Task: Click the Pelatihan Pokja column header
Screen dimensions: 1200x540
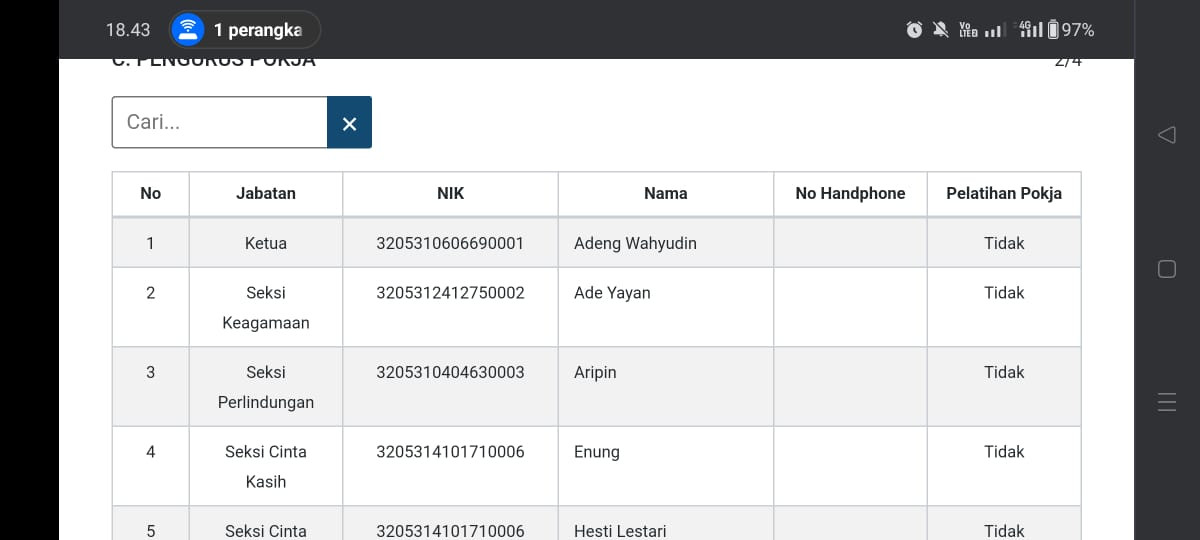Action: pyautogui.click(x=1003, y=194)
